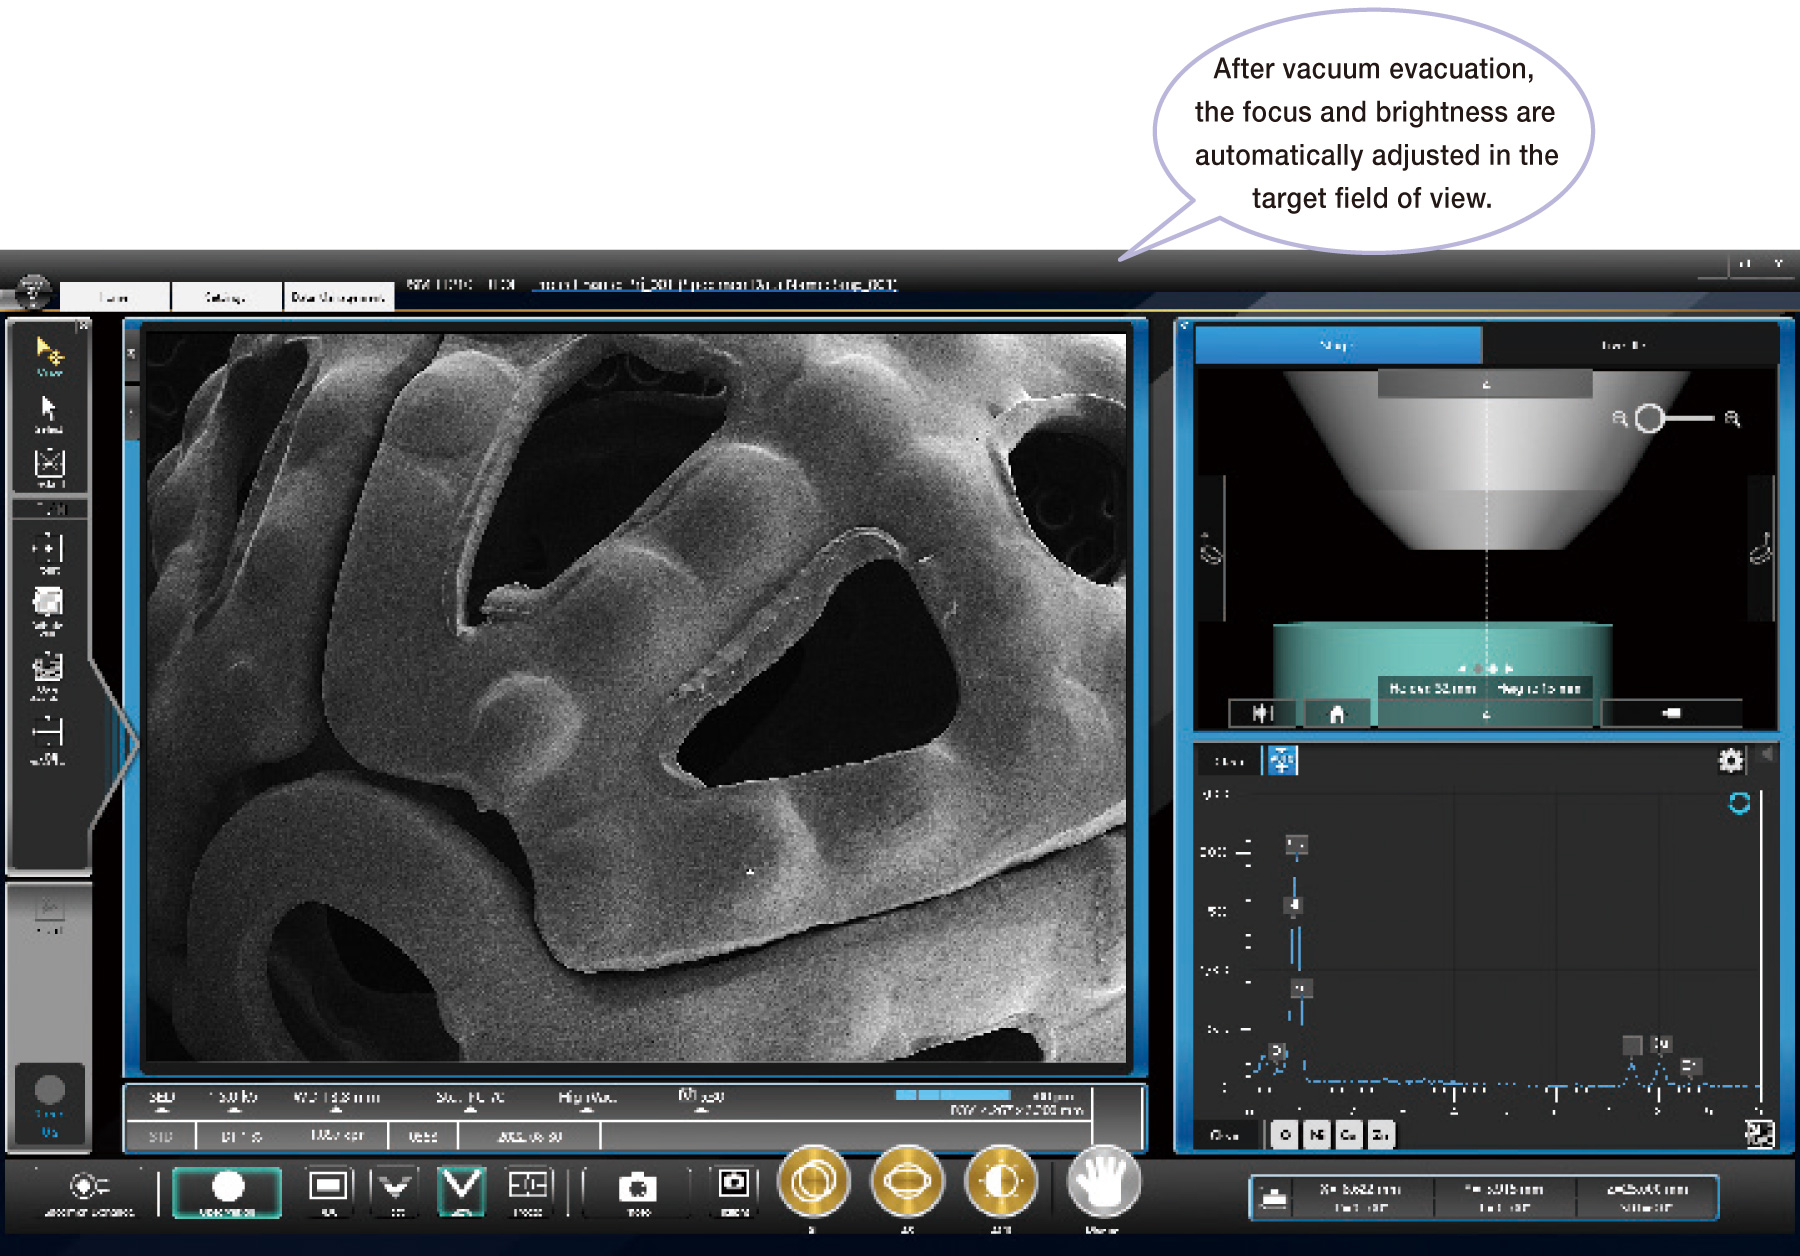The image size is (1800, 1256).
Task: Click the stage view top up-arrow bar
Action: pyautogui.click(x=1485, y=384)
